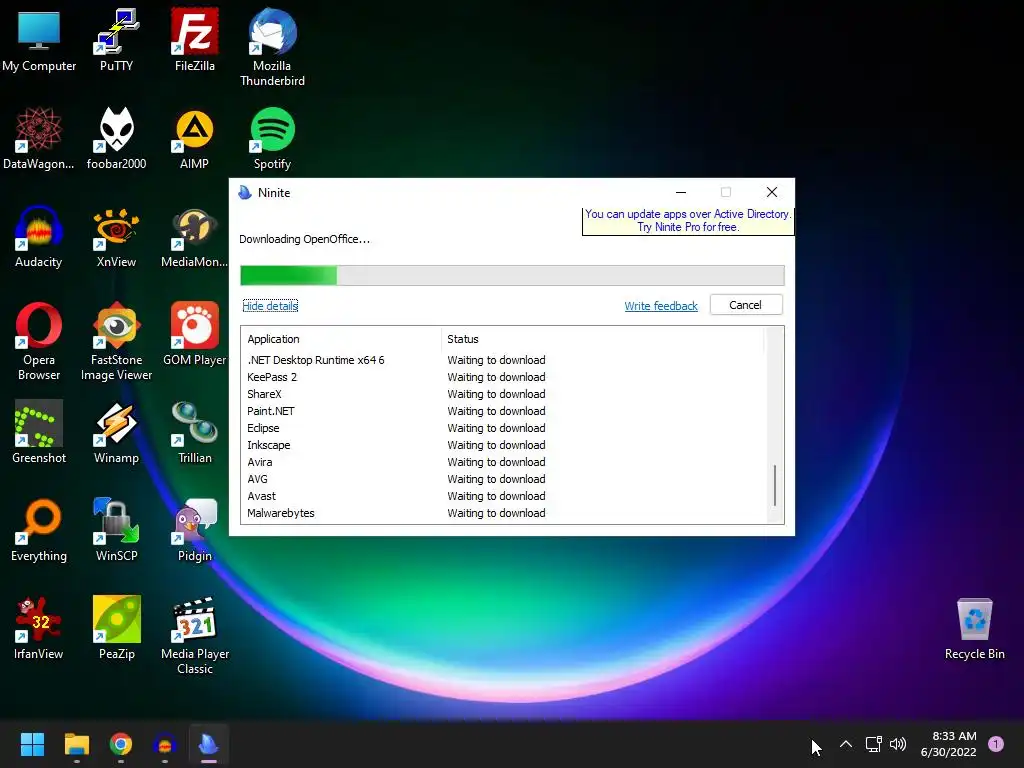Open the notification badge in taskbar

(996, 744)
